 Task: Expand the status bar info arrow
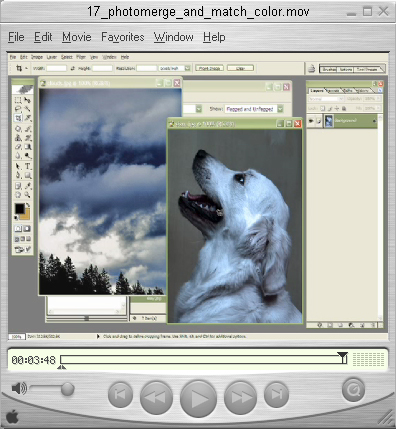[98, 336]
